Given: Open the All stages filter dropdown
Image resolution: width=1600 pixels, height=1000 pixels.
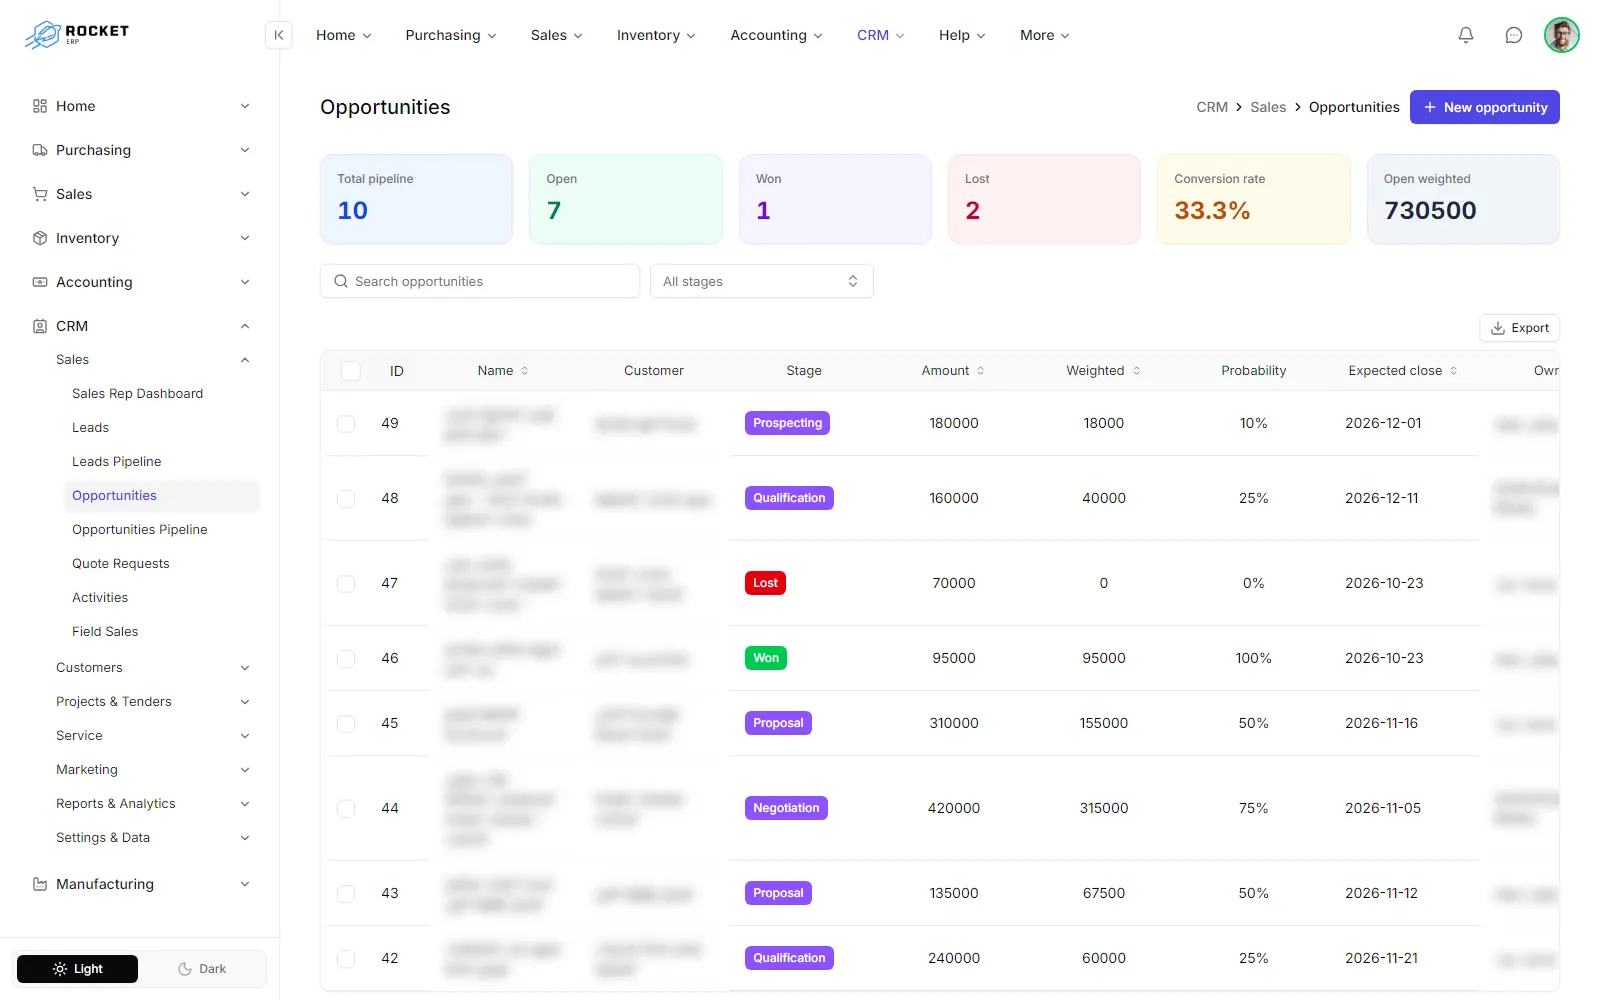Looking at the screenshot, I should tap(762, 281).
